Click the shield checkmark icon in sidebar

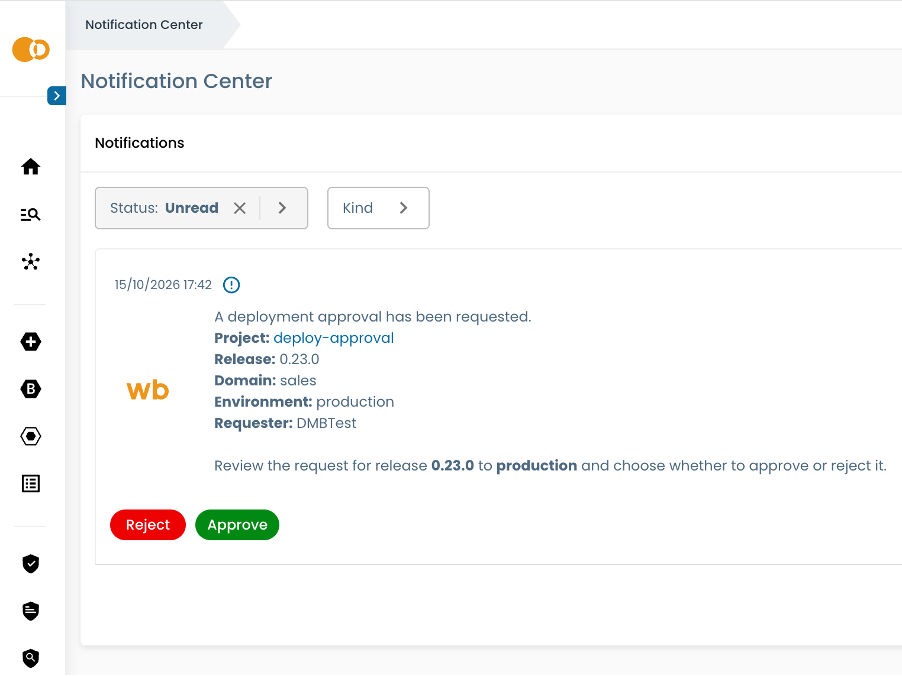(30, 564)
